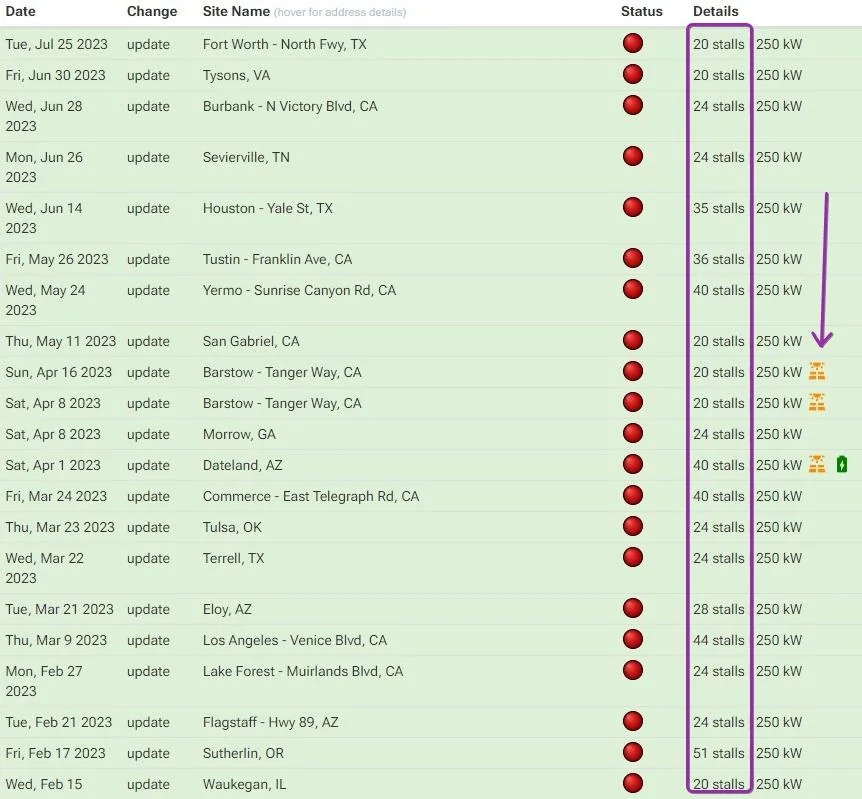Screen dimensions: 862x799
Task: Select the '35 stalls' cell
Action: click(718, 208)
